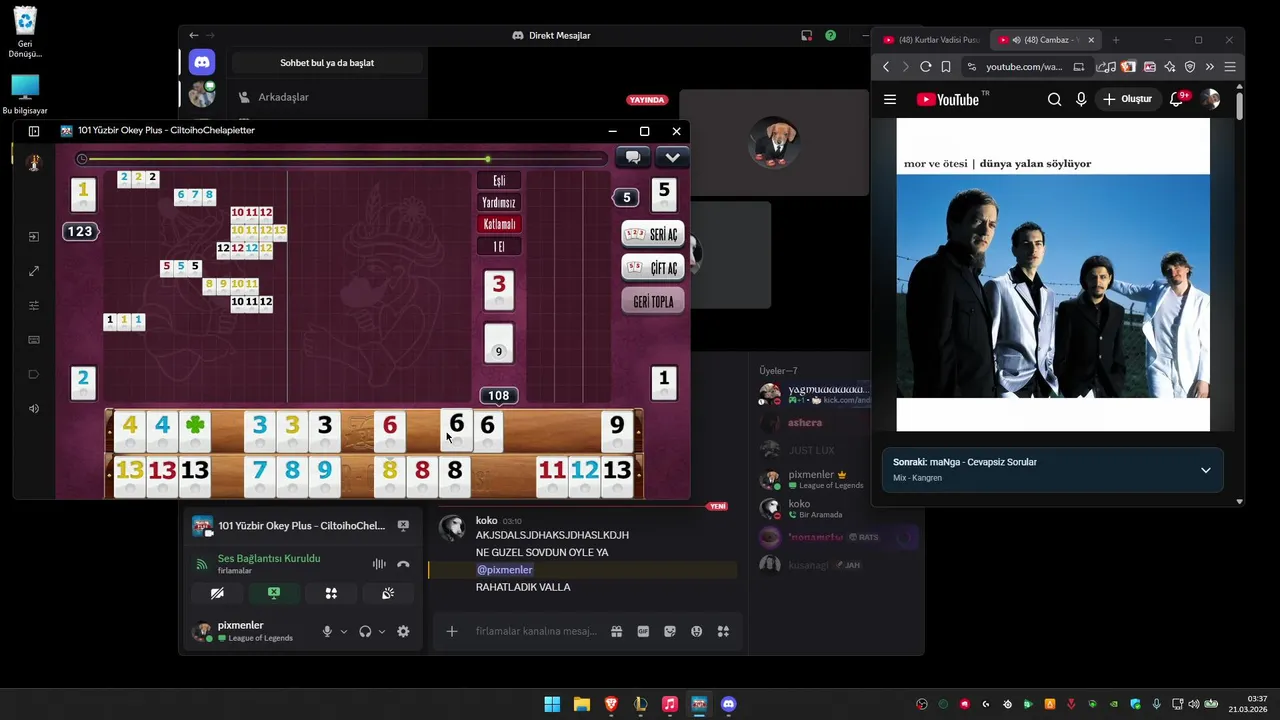Toggle camera off in Discord voice panel
Screen dimensions: 1280x720
point(217,593)
